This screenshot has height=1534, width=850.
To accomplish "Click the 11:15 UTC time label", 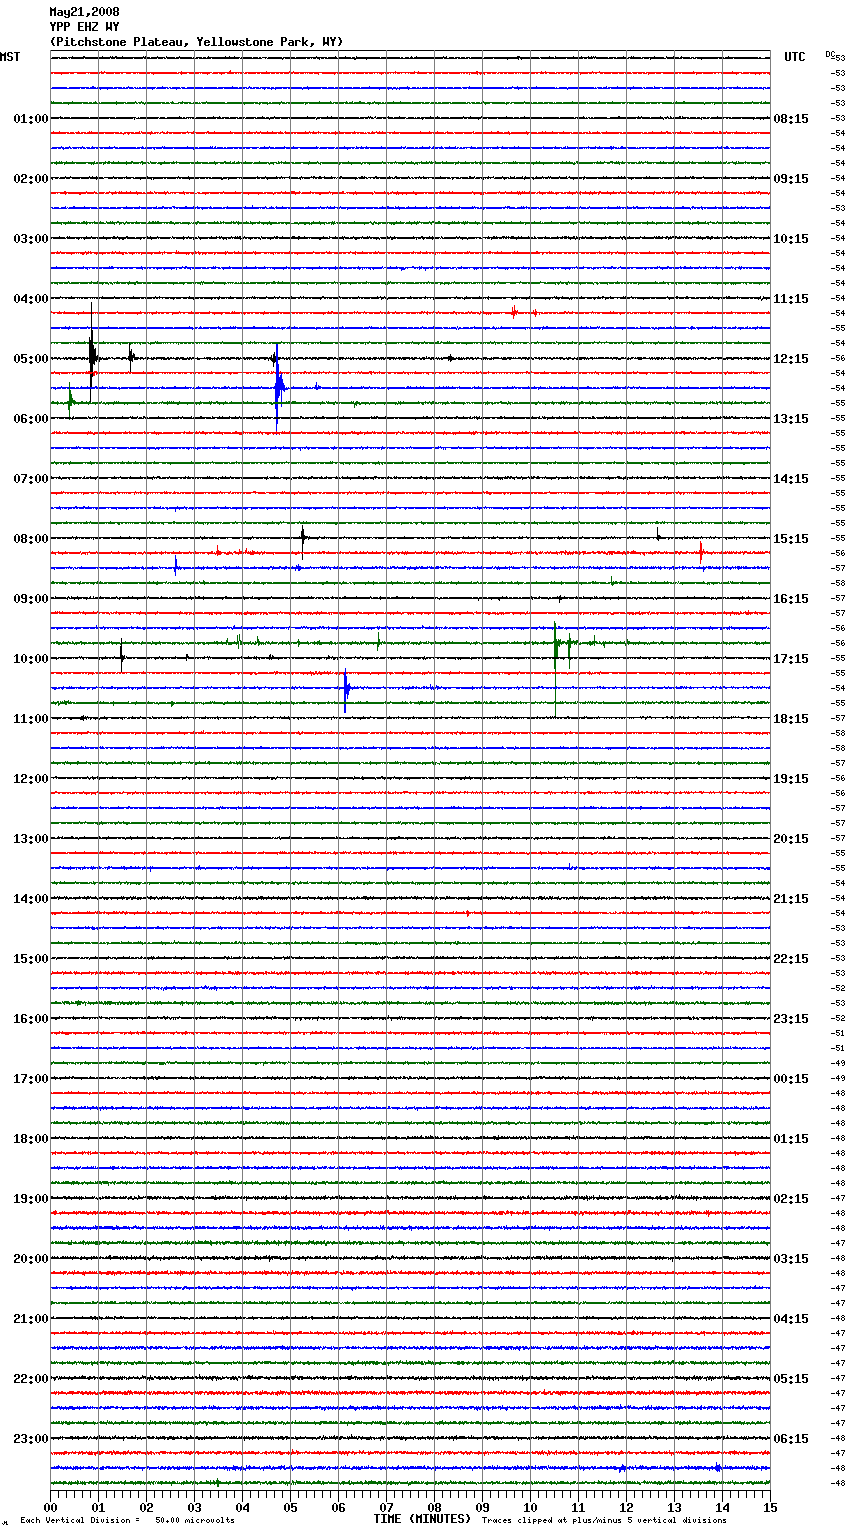I will tap(791, 299).
